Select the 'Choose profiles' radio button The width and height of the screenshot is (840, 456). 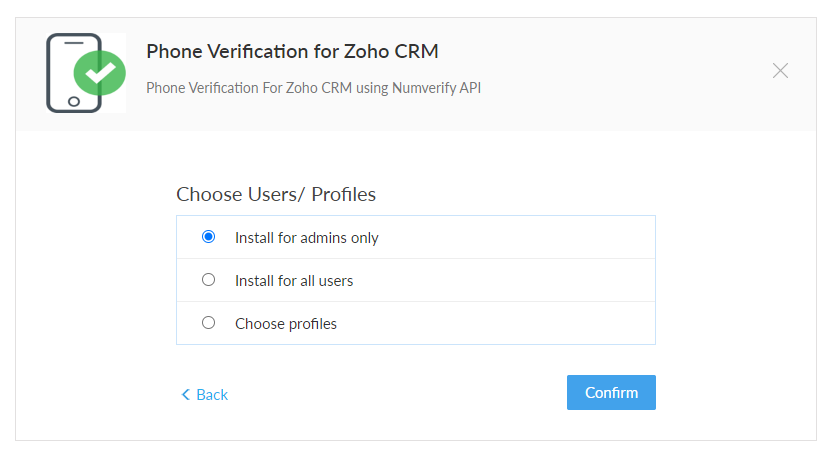(208, 322)
